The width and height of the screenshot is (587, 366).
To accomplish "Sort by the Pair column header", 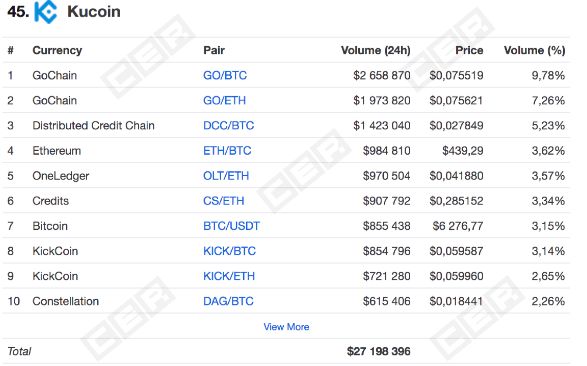I will (x=214, y=50).
